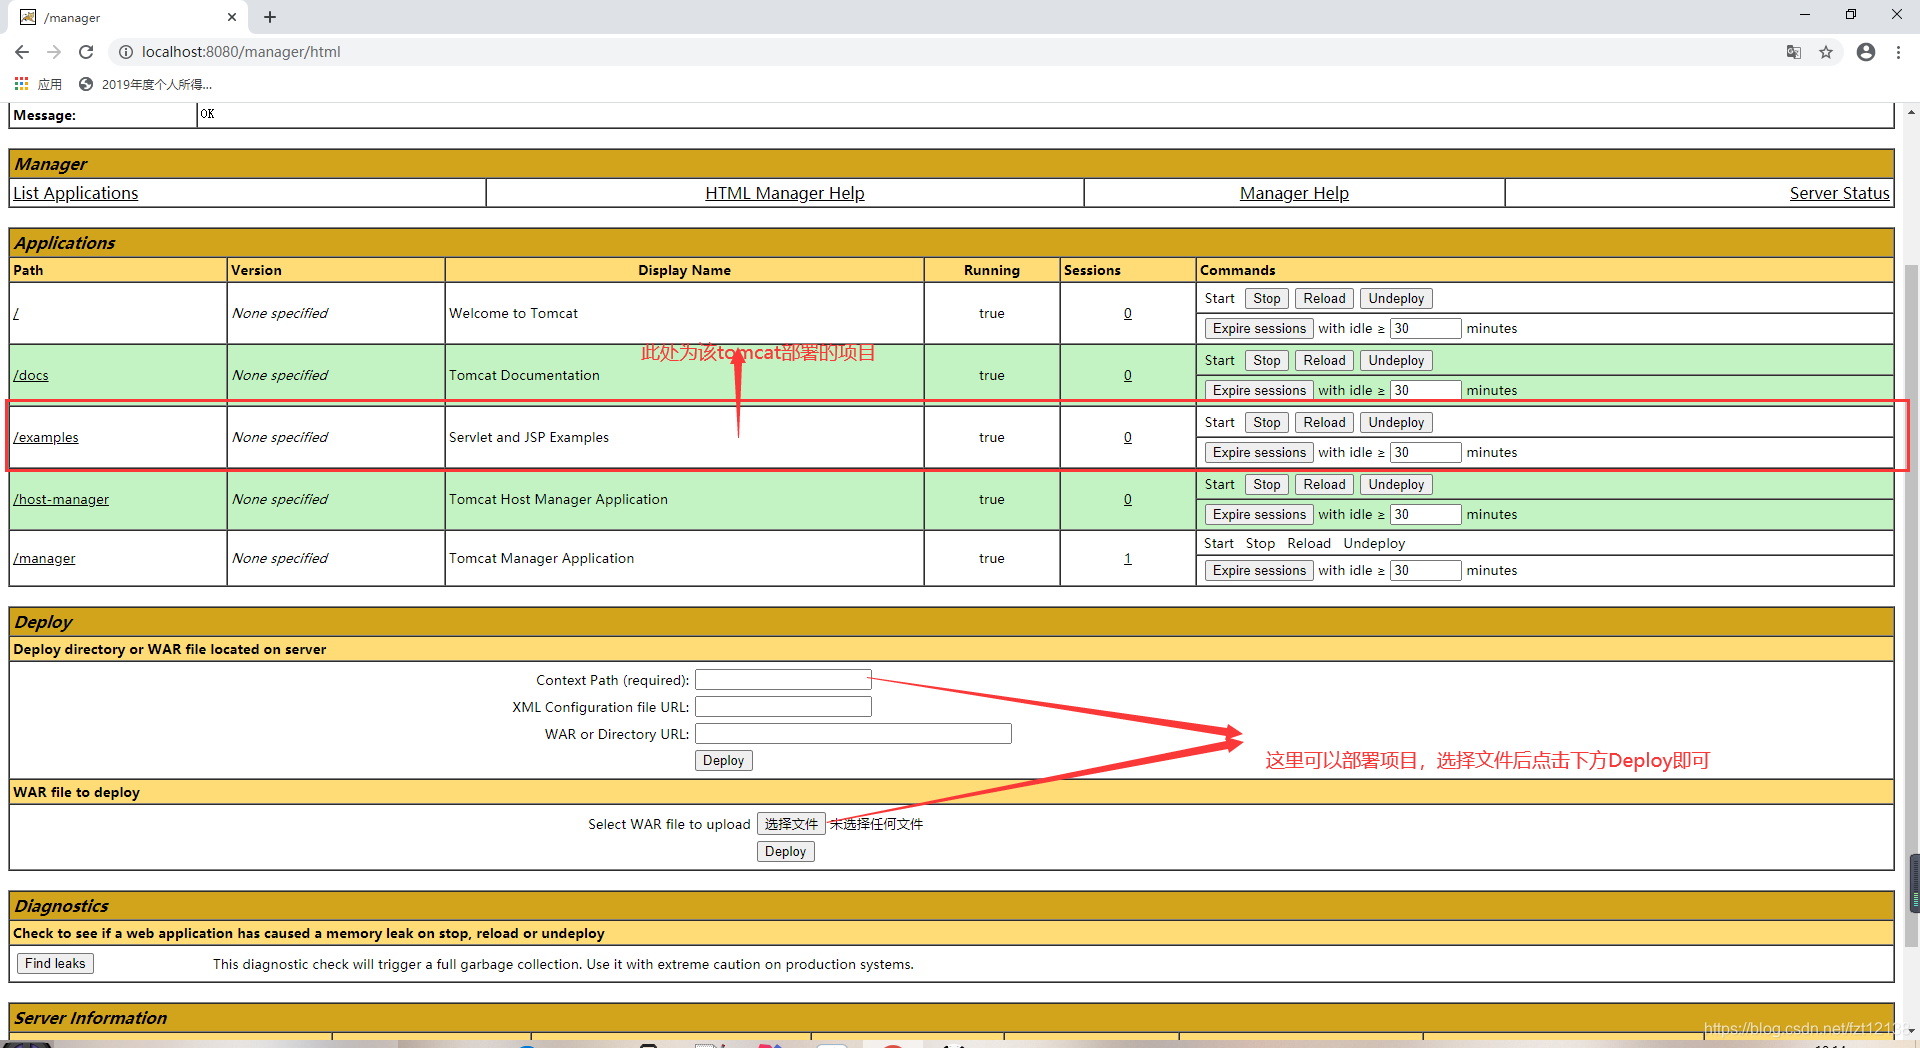Screen dimensions: 1920x1048
Task: Open the Server Status link
Action: (x=1839, y=193)
